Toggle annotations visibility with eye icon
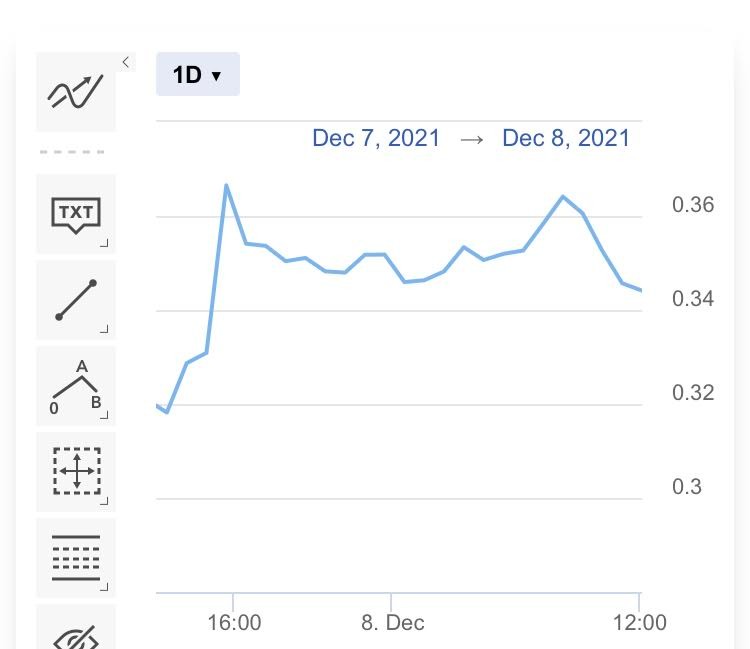 (x=76, y=631)
